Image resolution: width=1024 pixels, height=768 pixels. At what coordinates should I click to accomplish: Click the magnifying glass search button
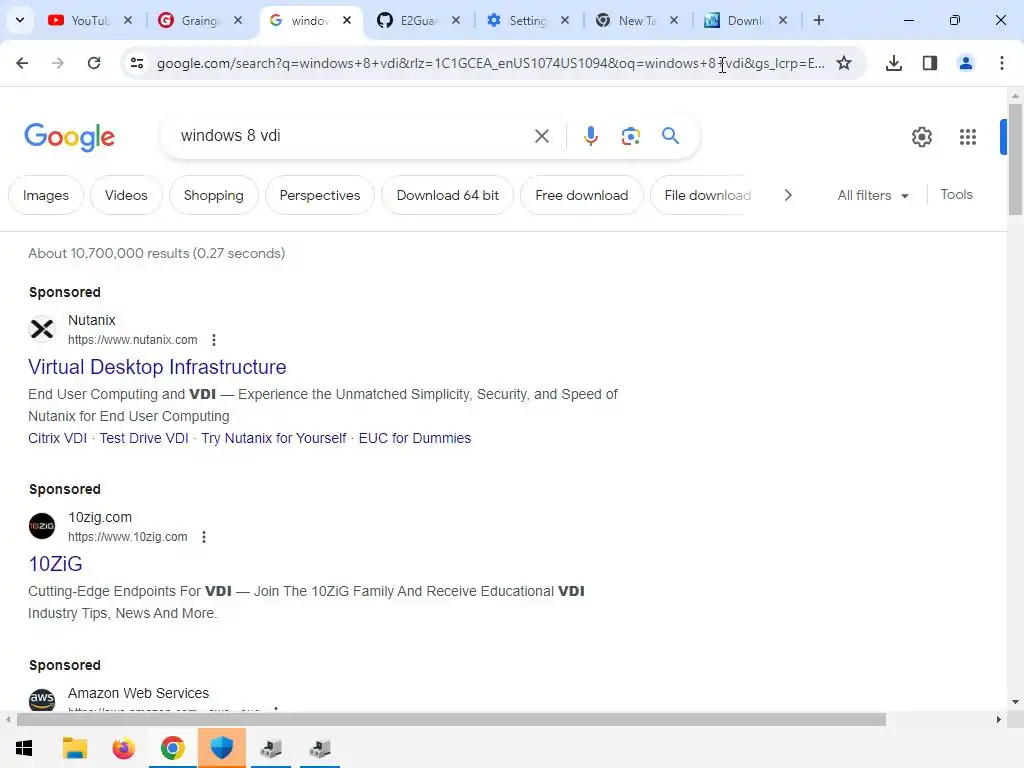click(x=670, y=136)
